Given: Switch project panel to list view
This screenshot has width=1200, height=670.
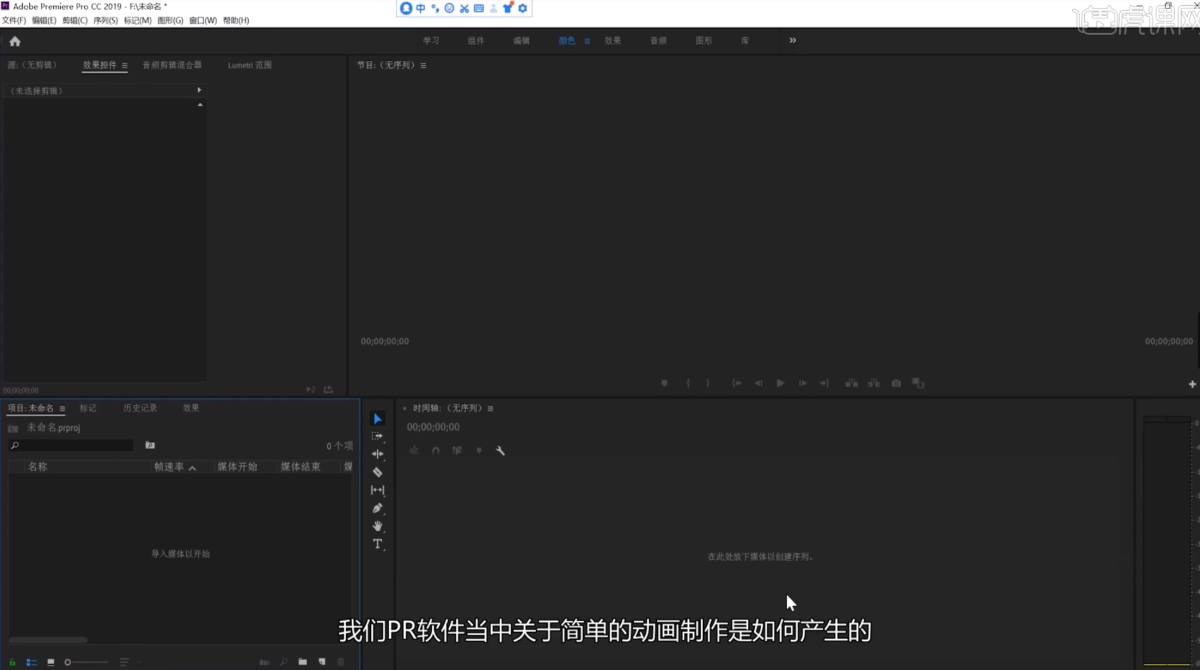Looking at the screenshot, I should (x=31, y=662).
